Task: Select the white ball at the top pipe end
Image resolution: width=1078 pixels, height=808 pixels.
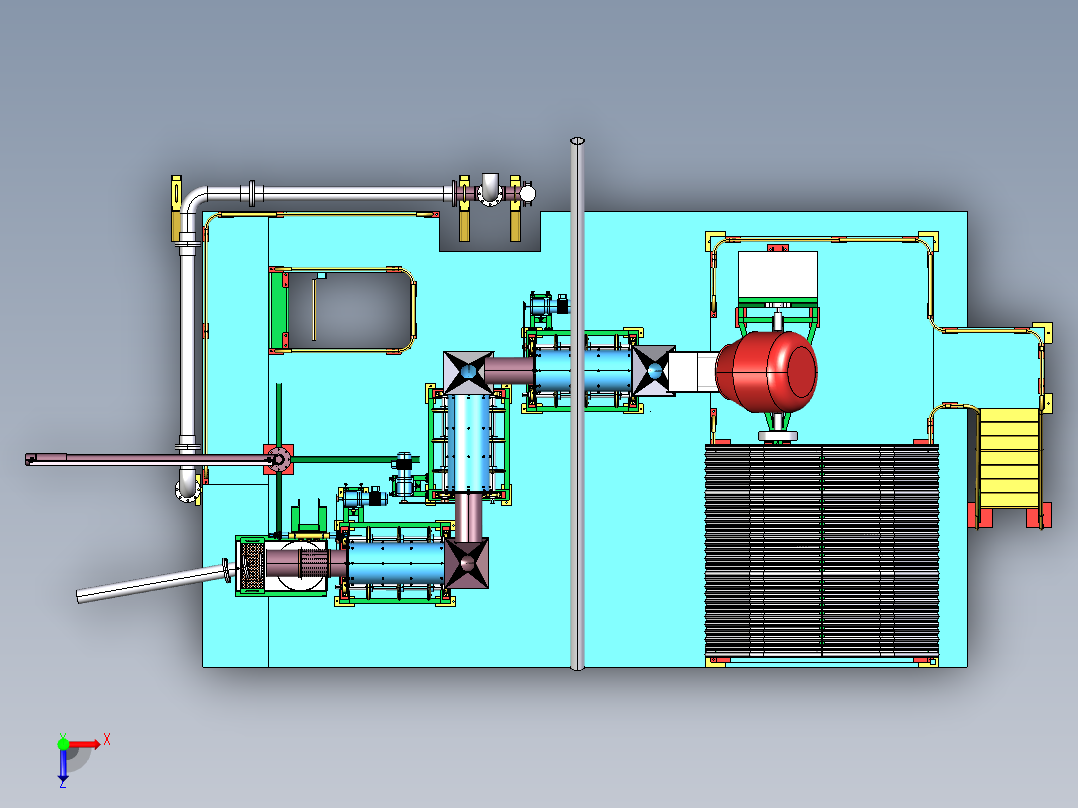Action: pyautogui.click(x=527, y=194)
